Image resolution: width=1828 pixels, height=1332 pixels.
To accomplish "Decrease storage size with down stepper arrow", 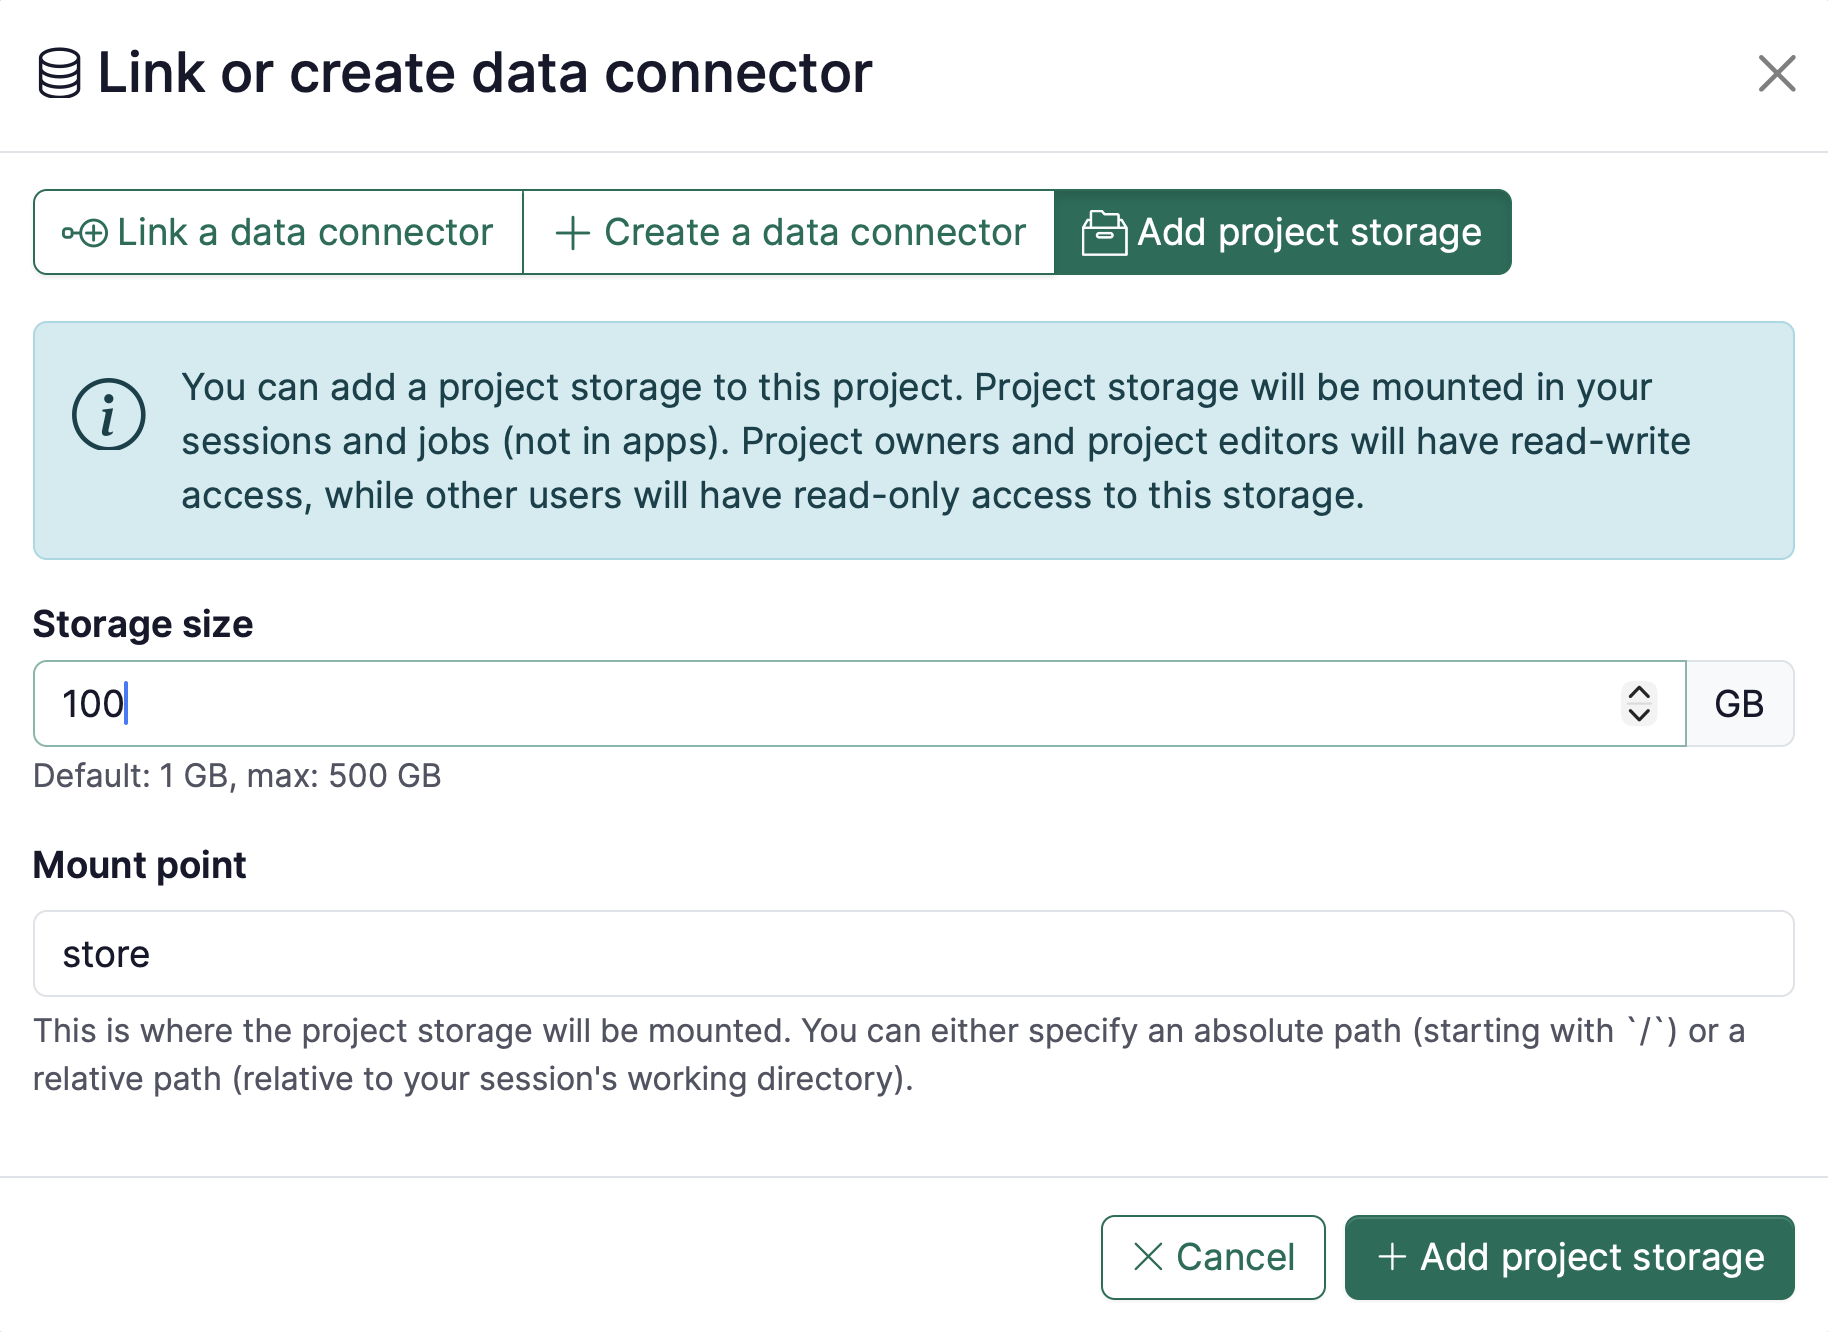I will click(x=1639, y=714).
